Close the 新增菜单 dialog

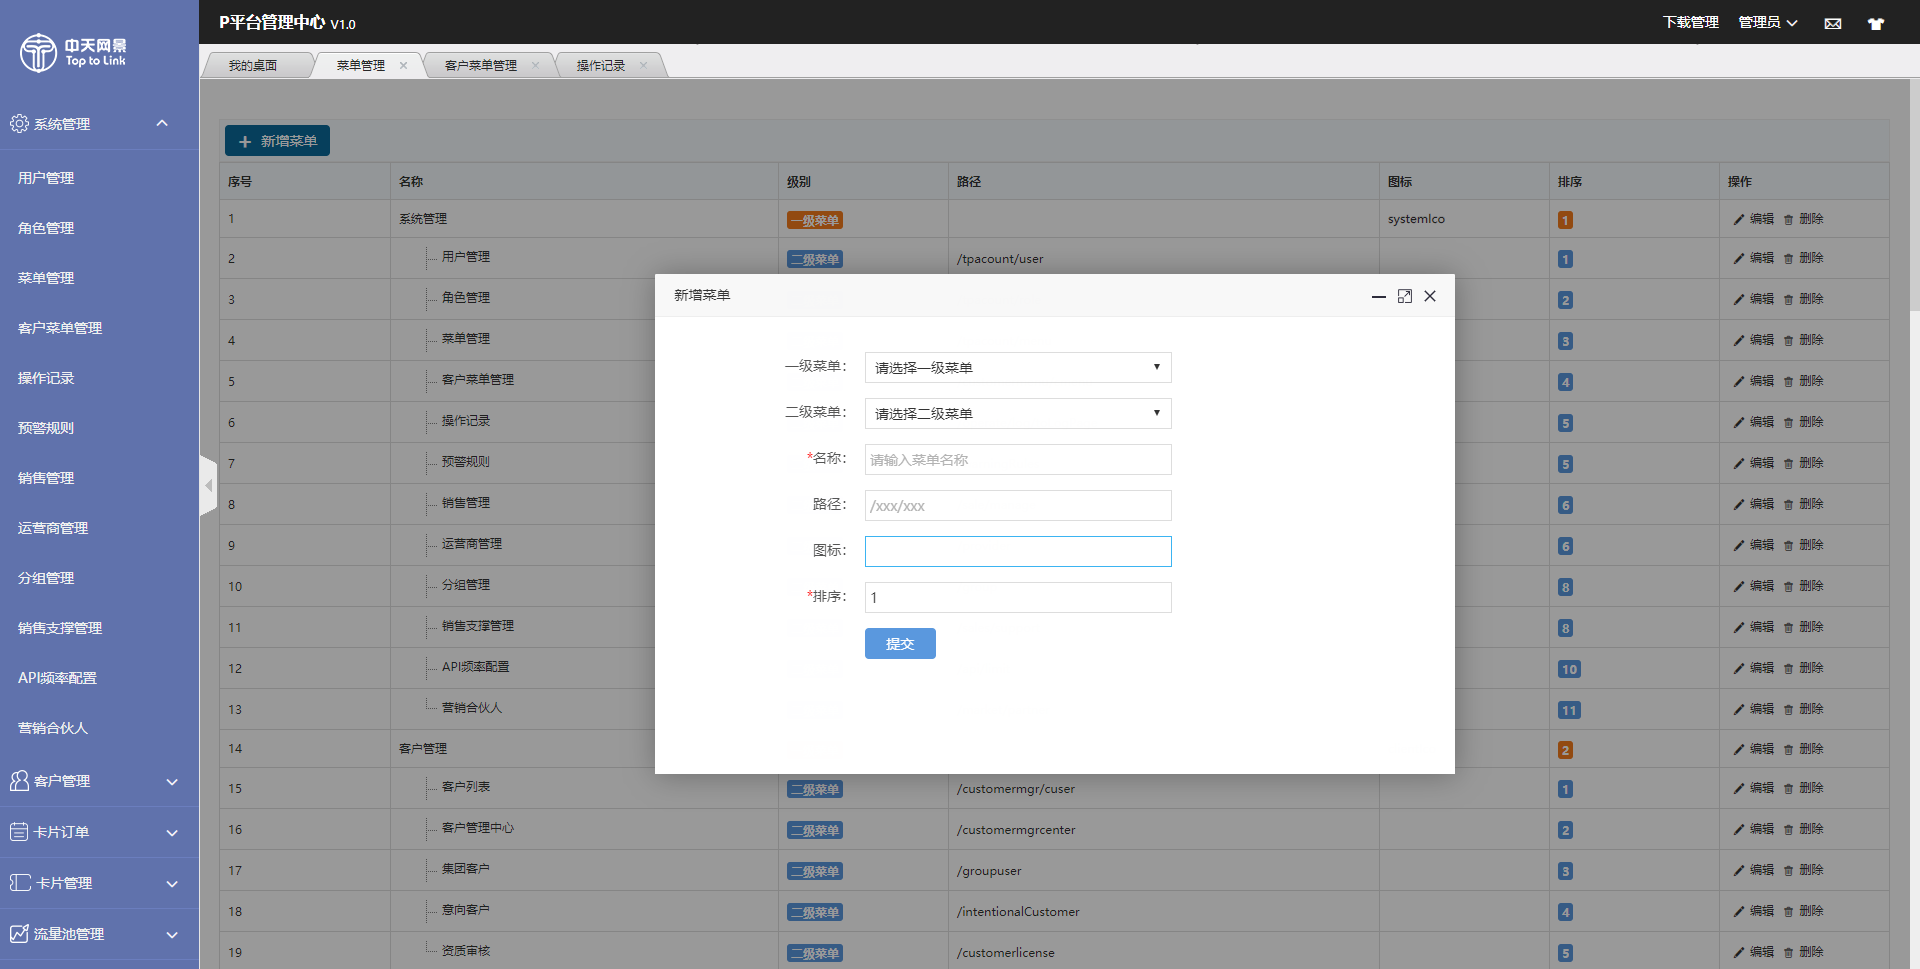pos(1430,296)
